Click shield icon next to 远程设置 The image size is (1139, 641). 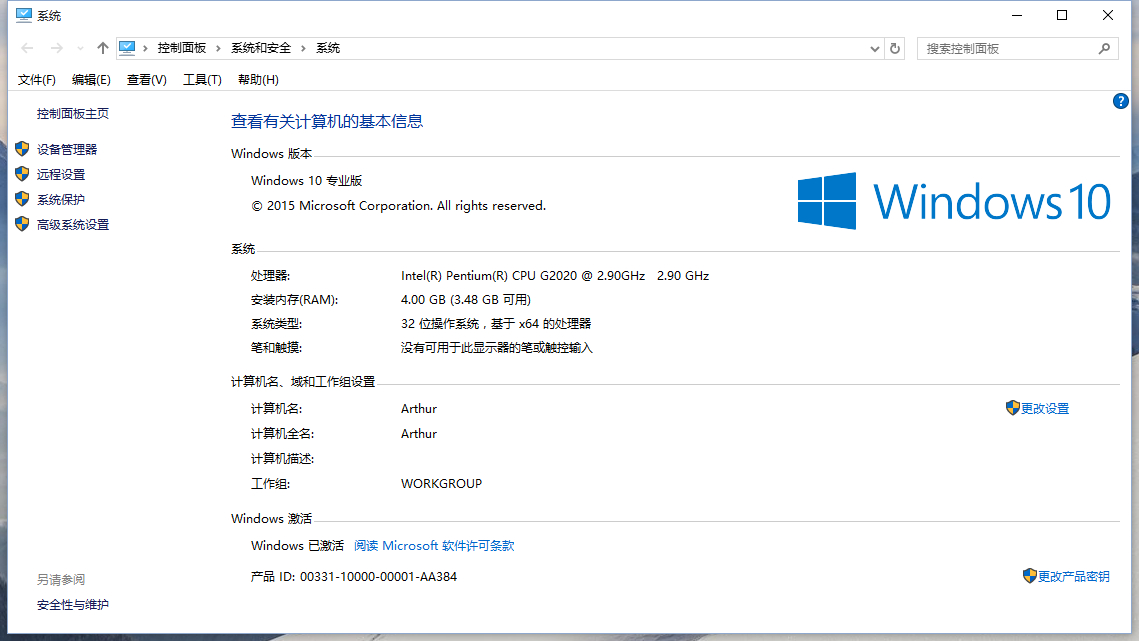(x=22, y=174)
